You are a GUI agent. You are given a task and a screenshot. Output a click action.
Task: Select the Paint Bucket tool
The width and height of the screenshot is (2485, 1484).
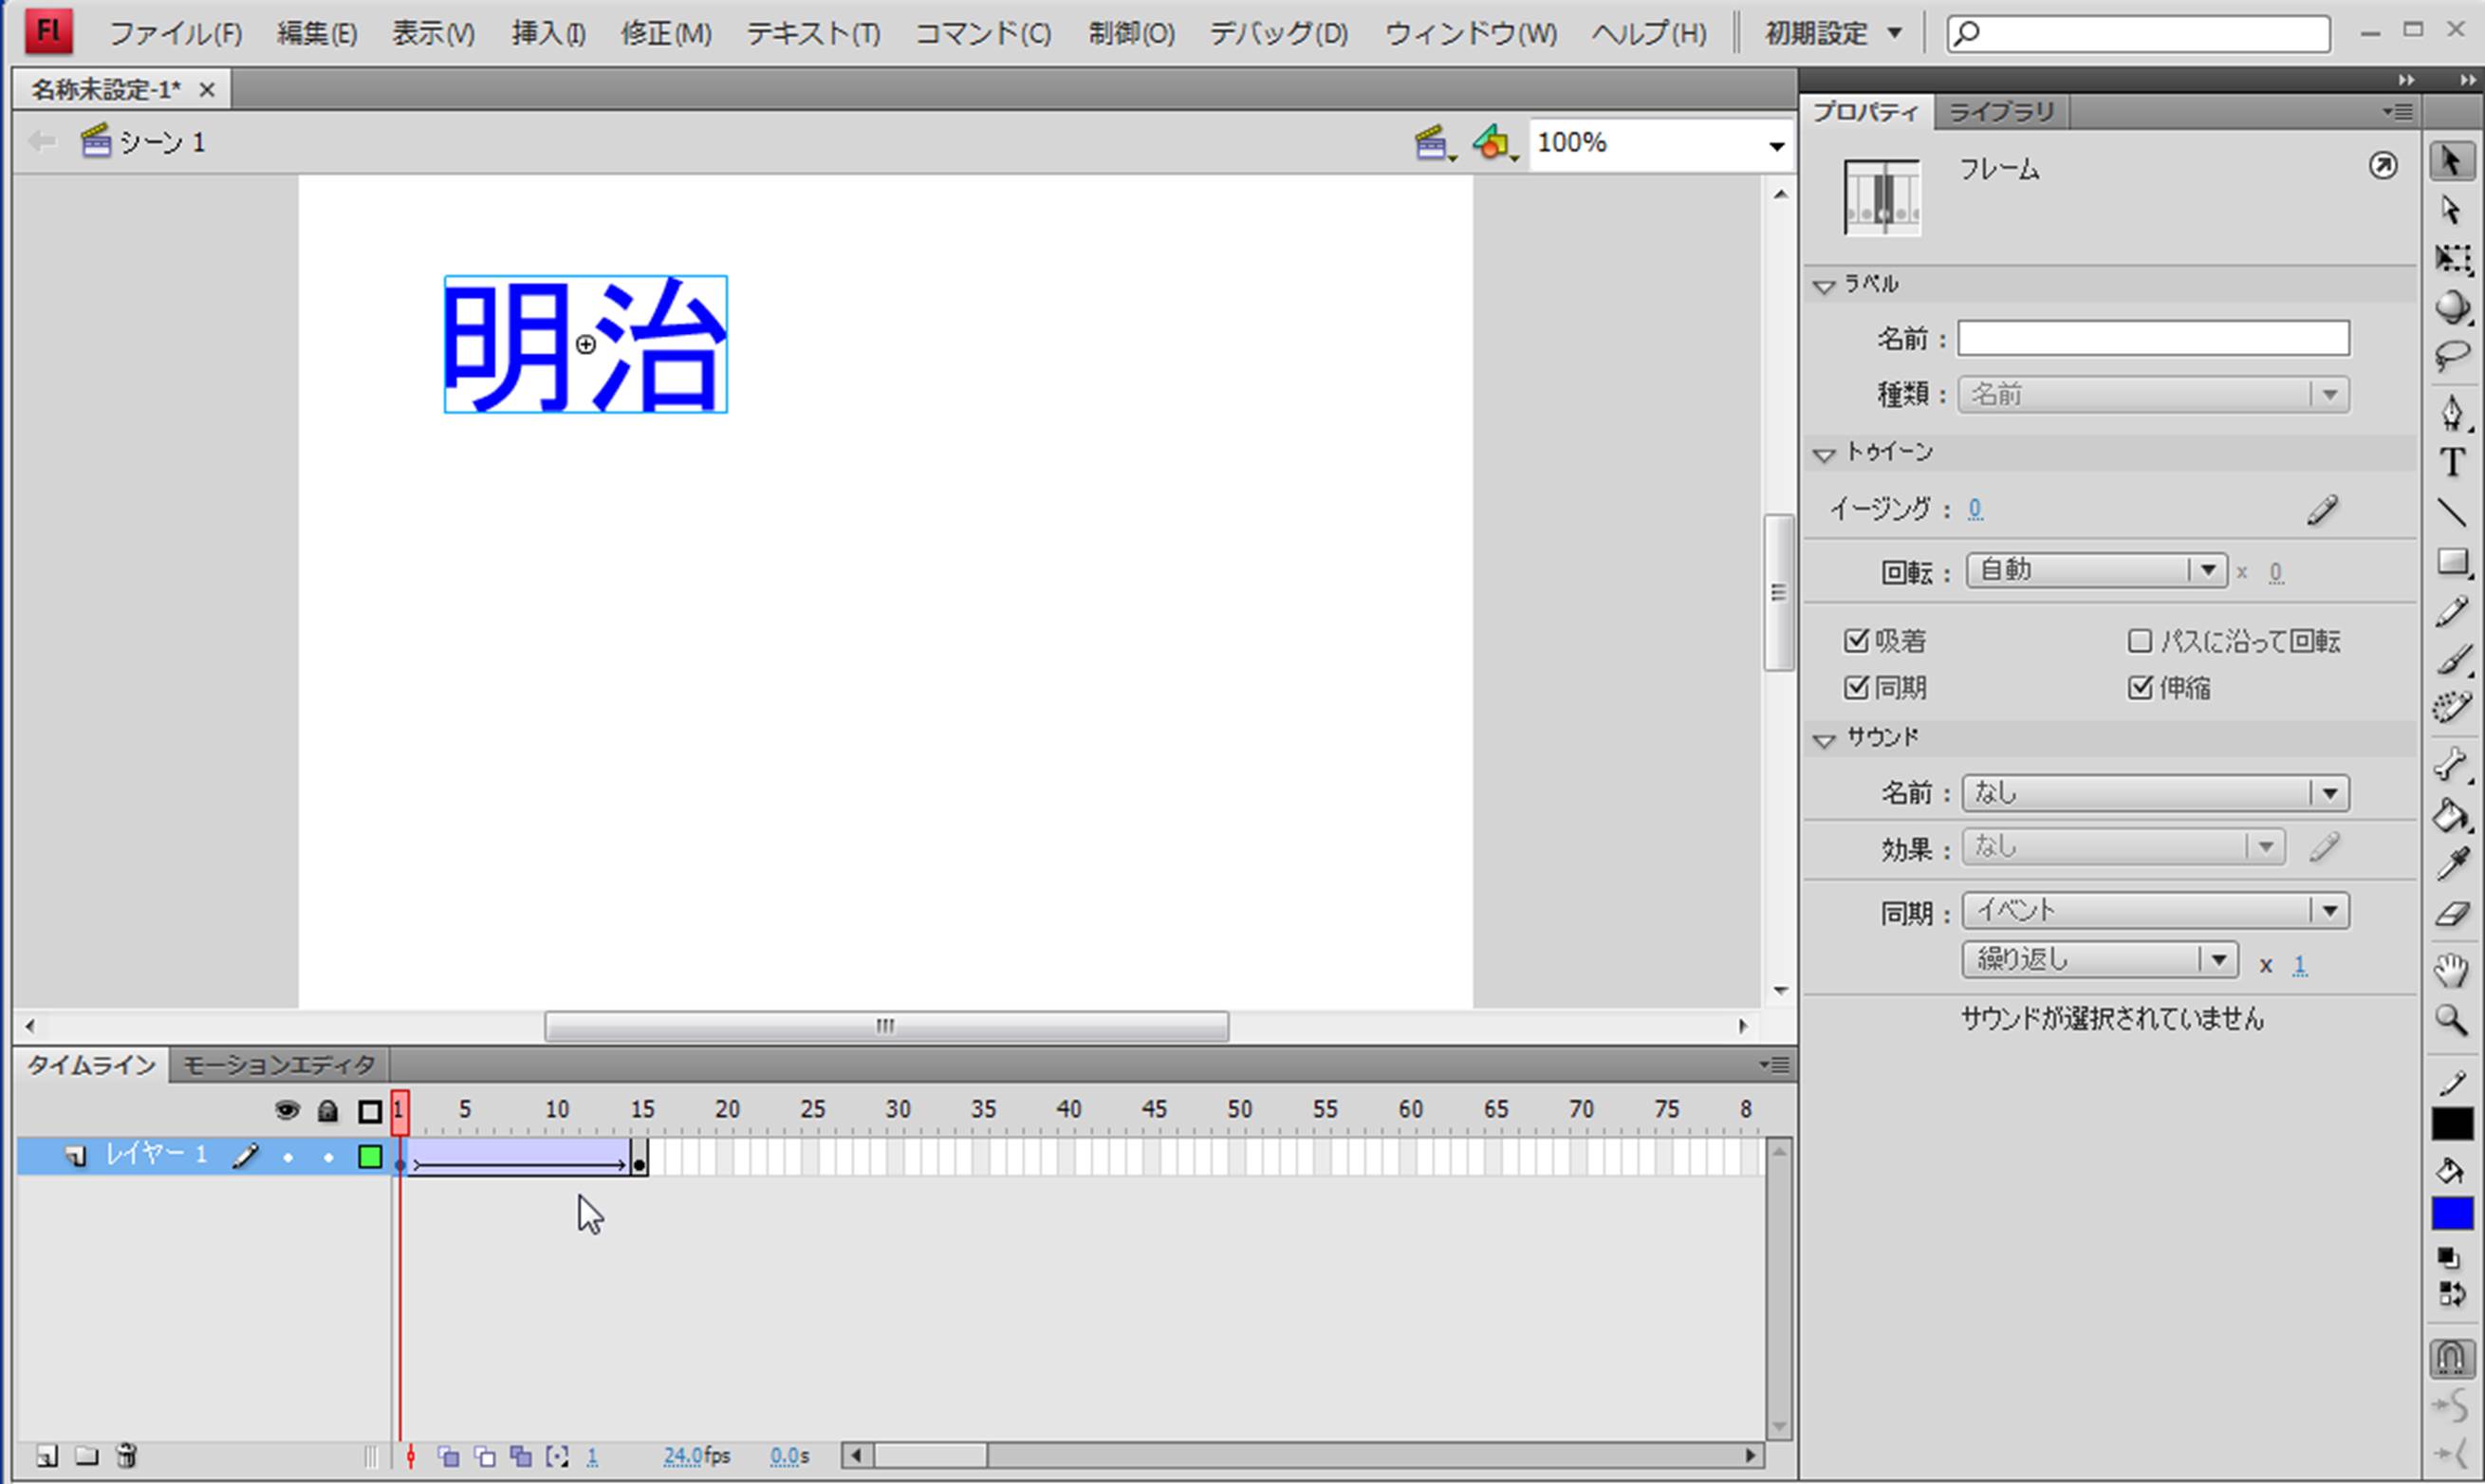pos(2451,817)
